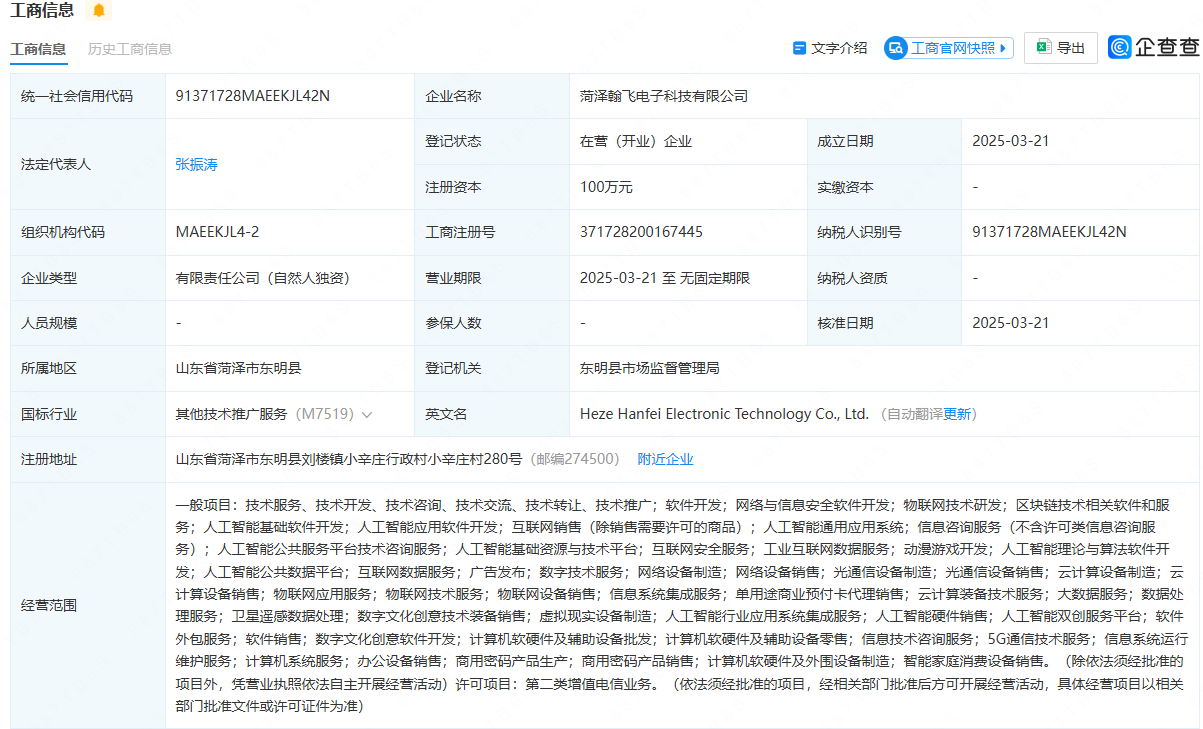Click the 其他技术推广服务 industry text
The width and height of the screenshot is (1203, 729).
point(231,414)
